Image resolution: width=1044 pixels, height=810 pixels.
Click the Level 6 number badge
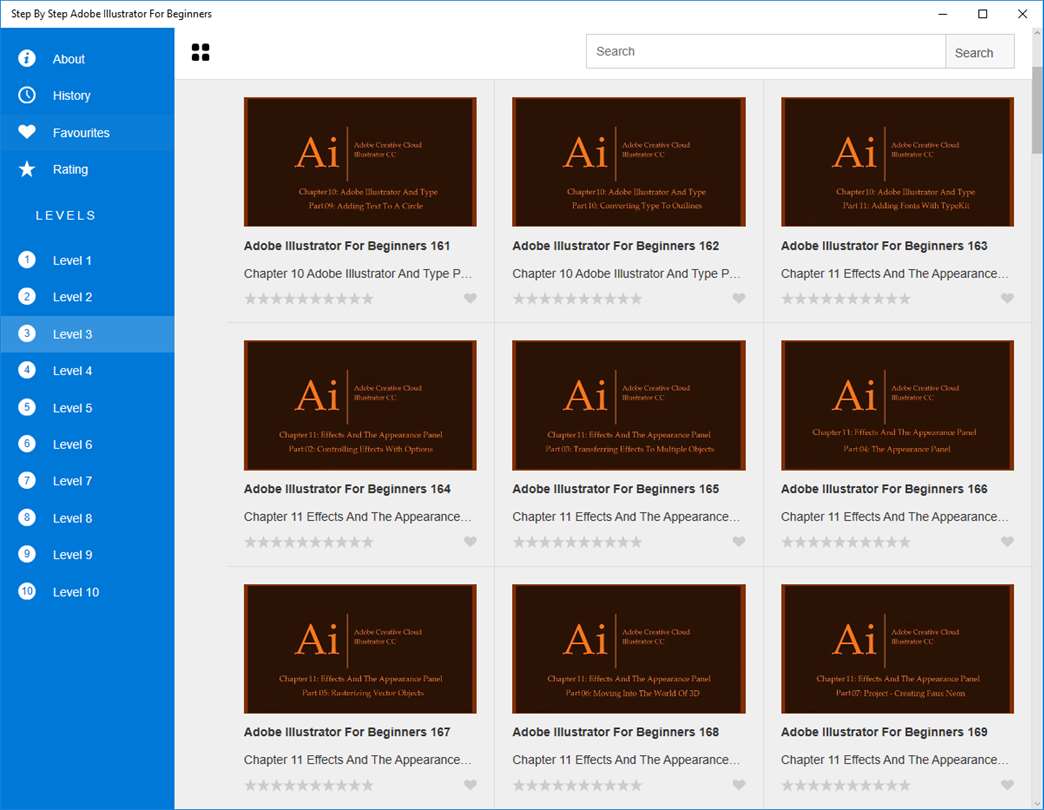[x=27, y=444]
